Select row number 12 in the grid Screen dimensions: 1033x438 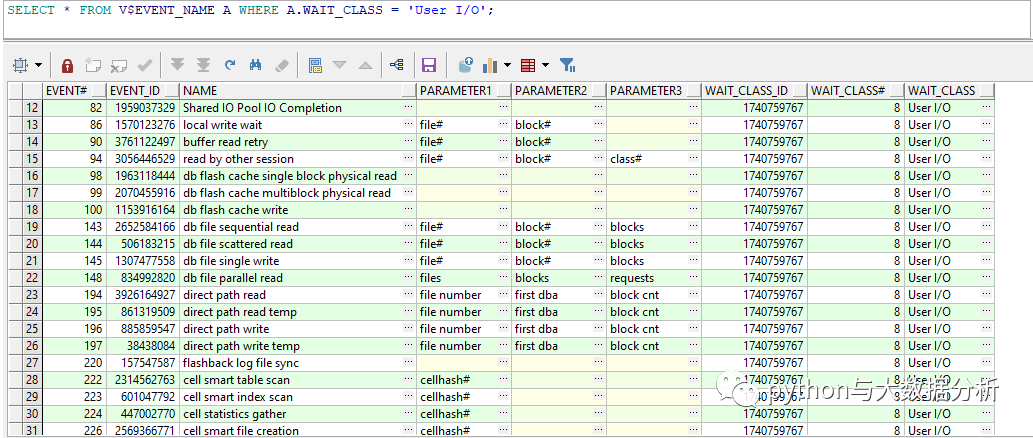[32, 108]
